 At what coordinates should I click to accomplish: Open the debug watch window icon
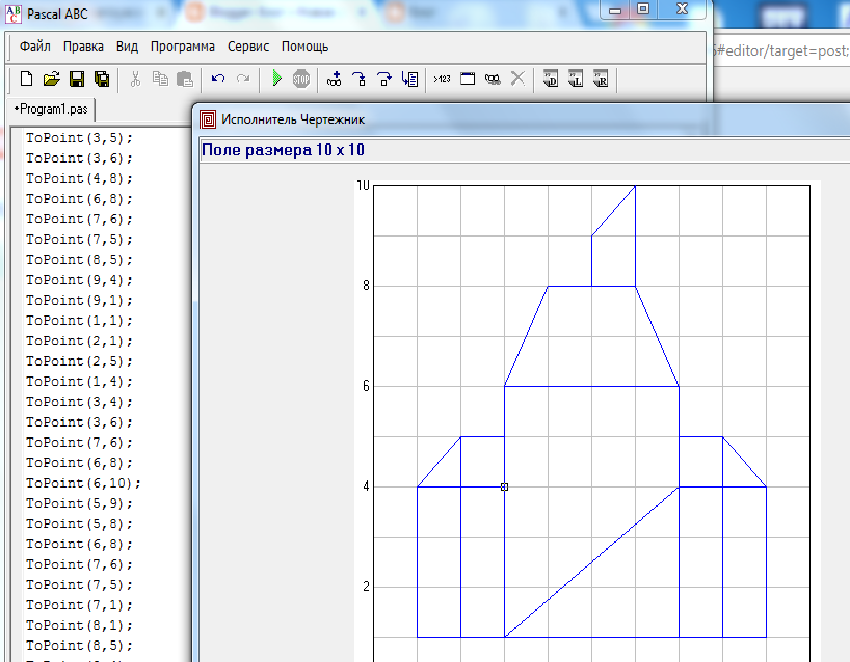point(493,79)
